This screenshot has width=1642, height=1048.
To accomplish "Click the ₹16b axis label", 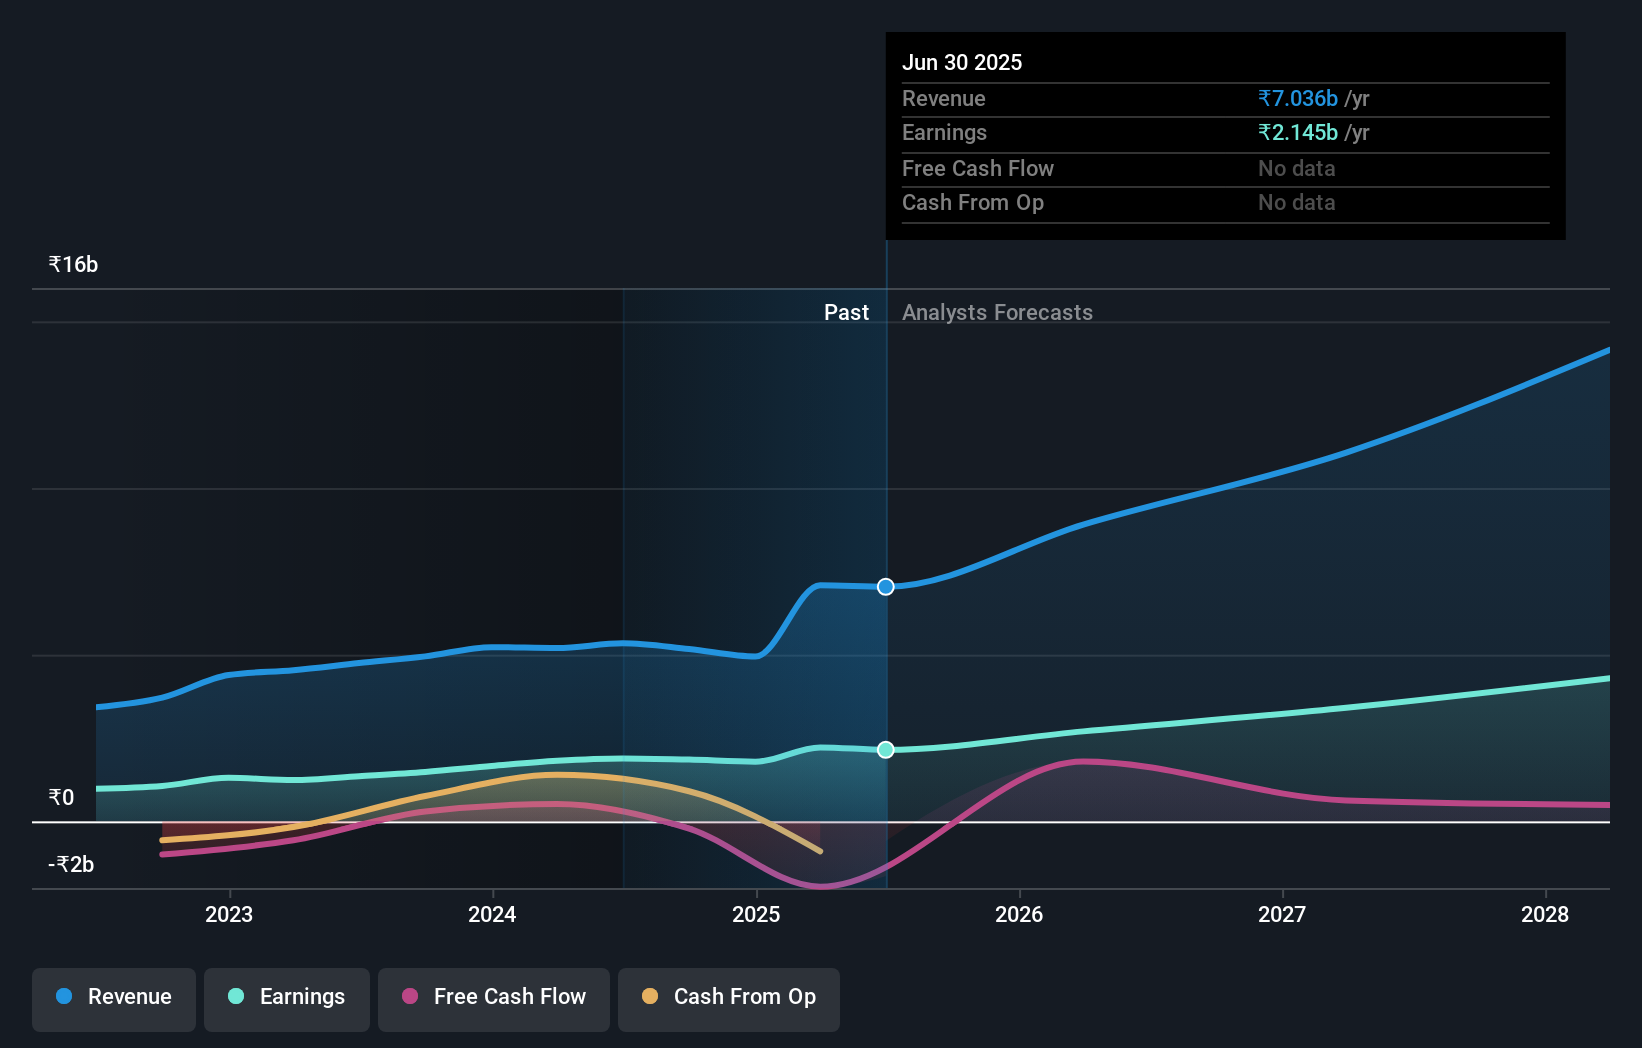I will click(71, 264).
